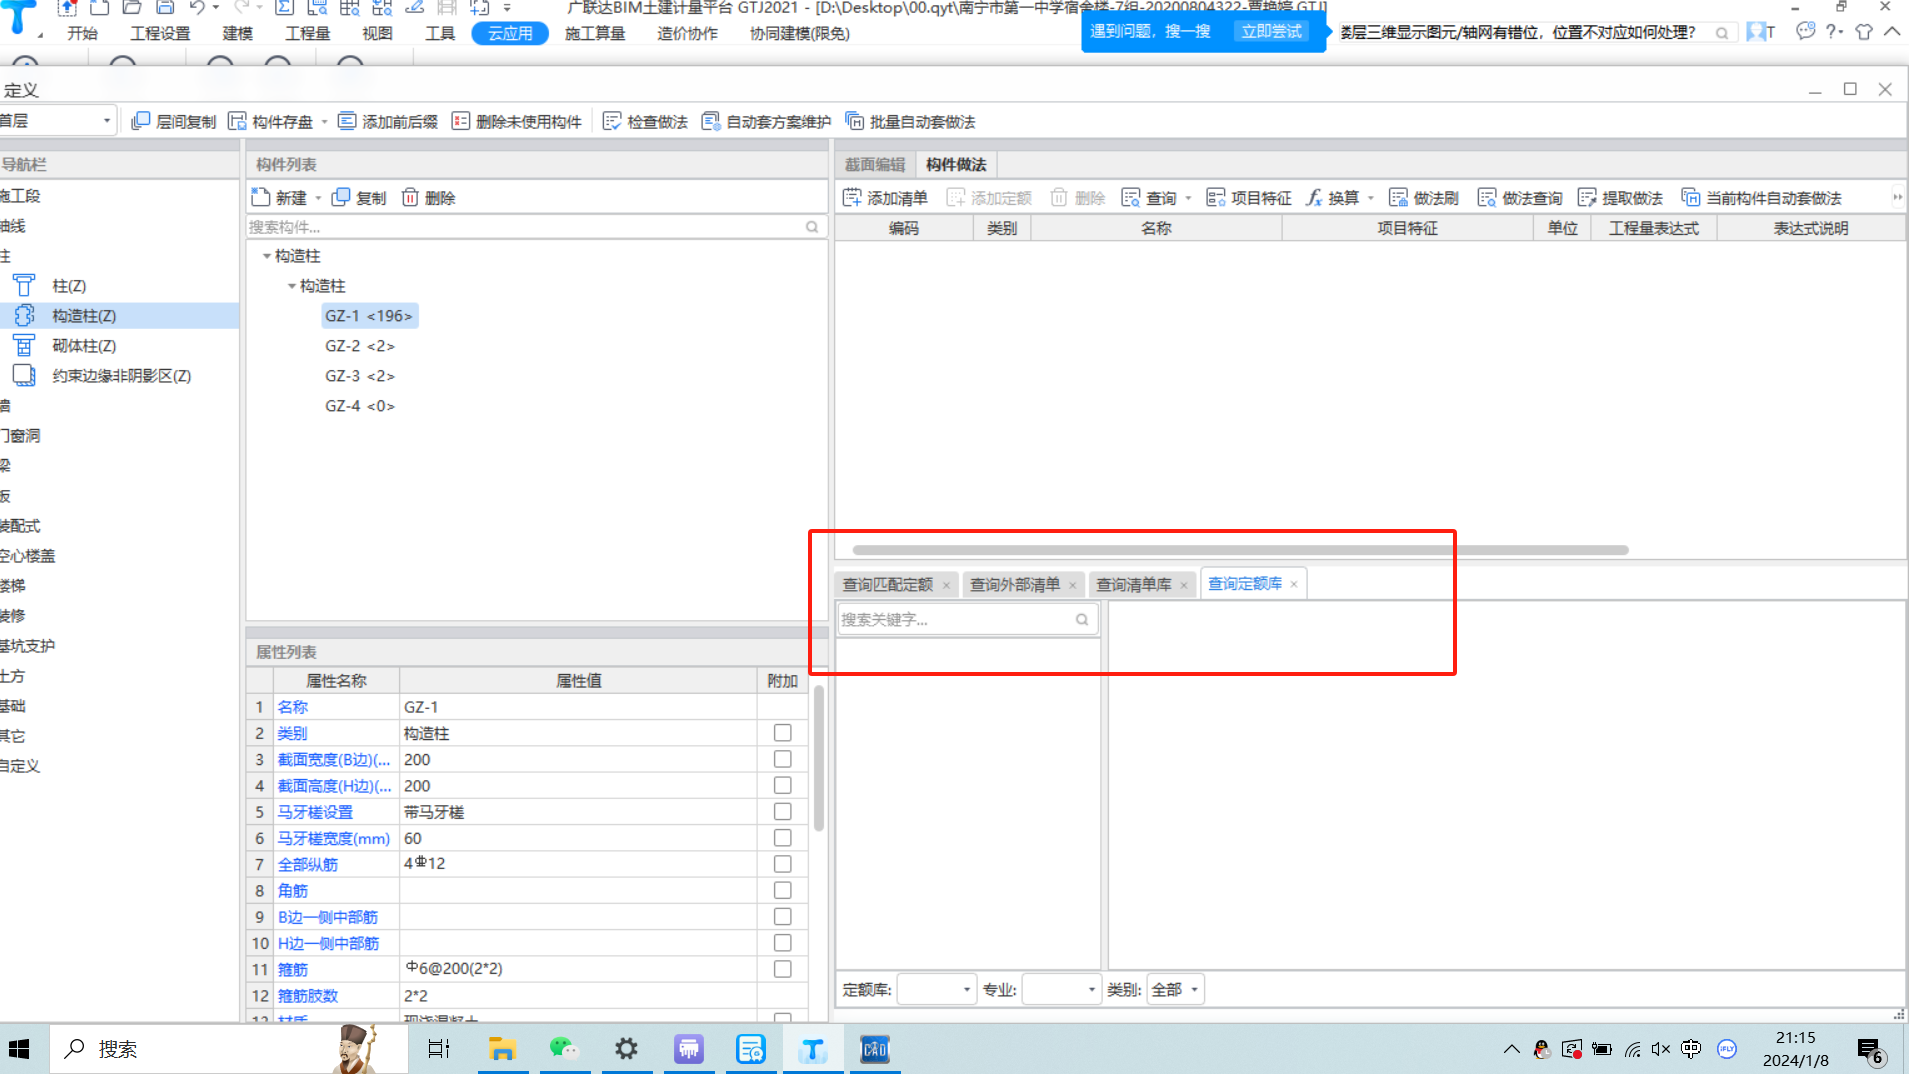
Task: Click 当前构件自动套做法
Action: pos(1762,198)
